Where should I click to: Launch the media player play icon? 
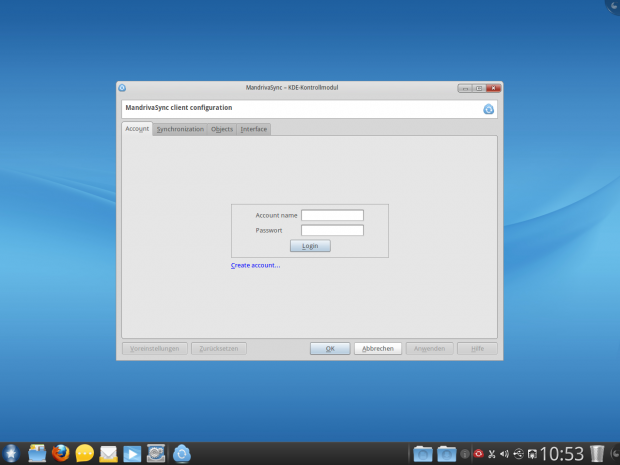click(132, 454)
